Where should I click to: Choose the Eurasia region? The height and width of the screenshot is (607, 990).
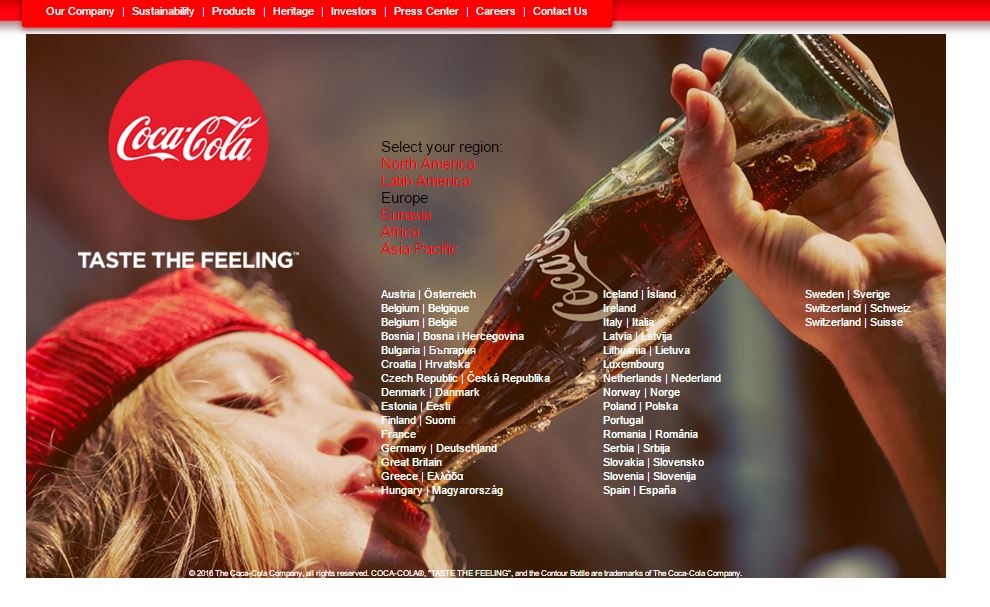(406, 215)
